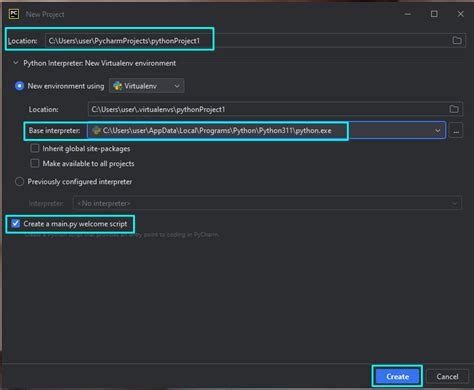This screenshot has height=390, width=474.
Task: Click the 'Python Interpreter: New Virtualenv environment' heading
Action: point(99,63)
